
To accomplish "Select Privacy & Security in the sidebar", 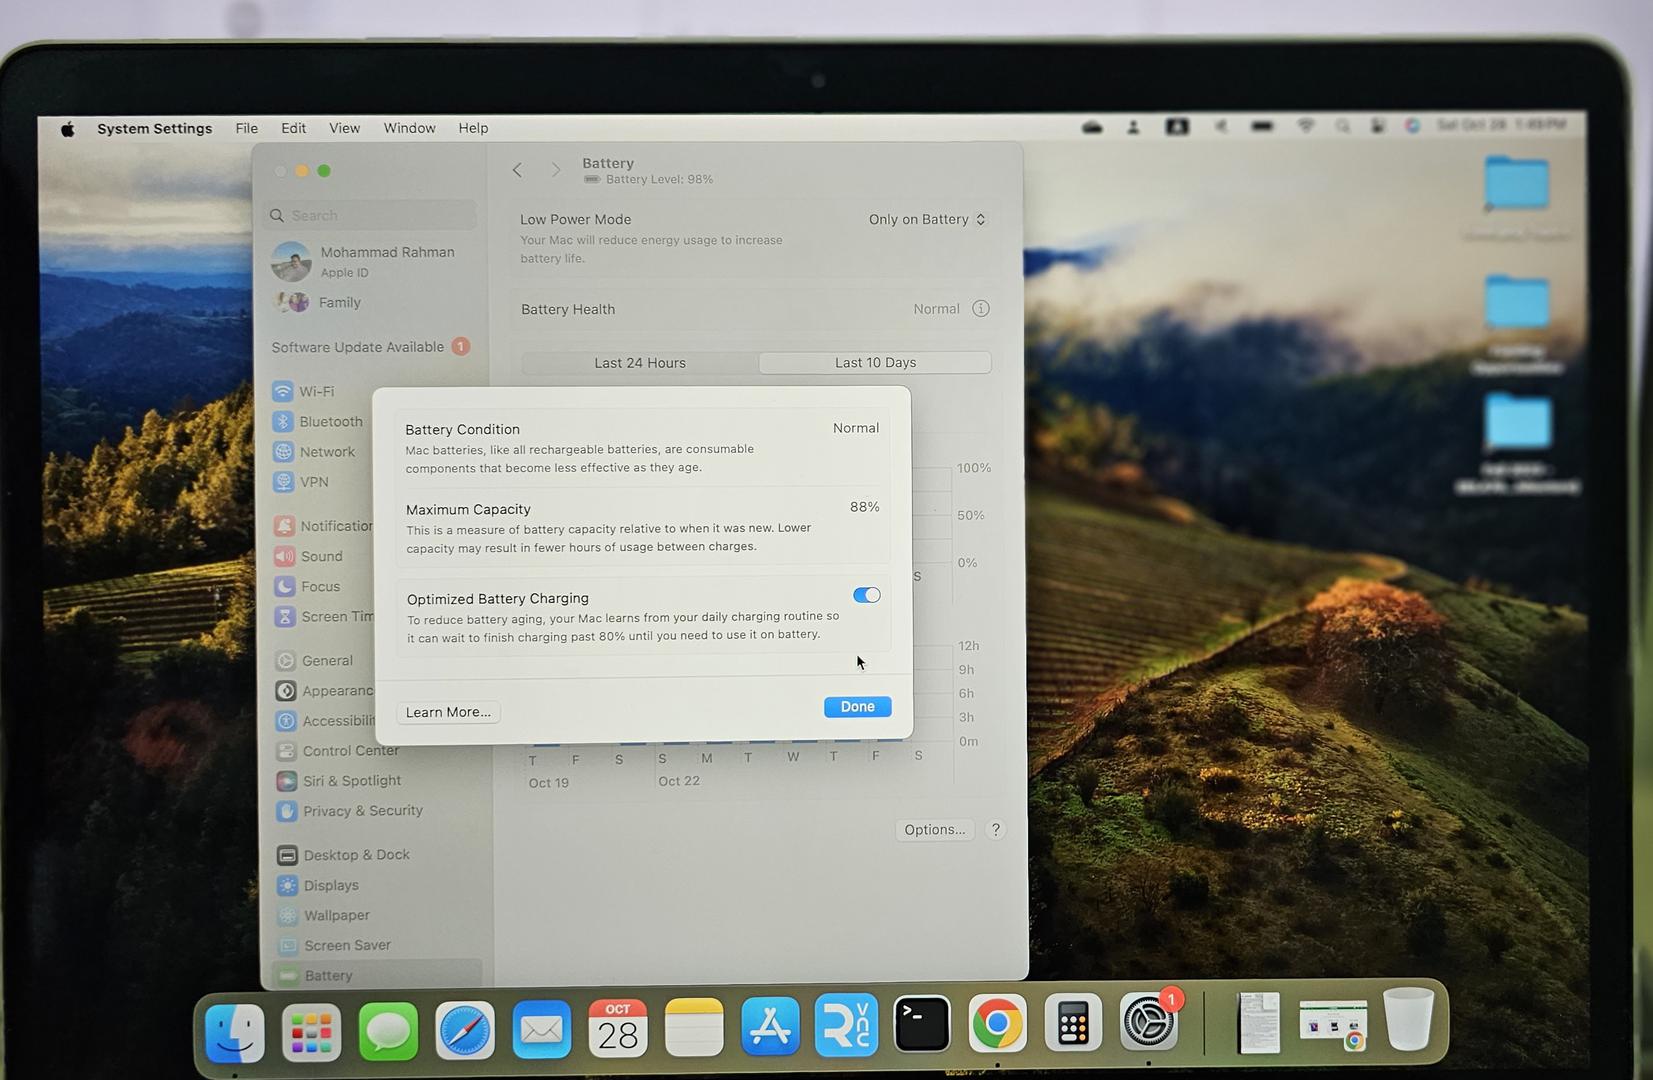I will coord(350,810).
